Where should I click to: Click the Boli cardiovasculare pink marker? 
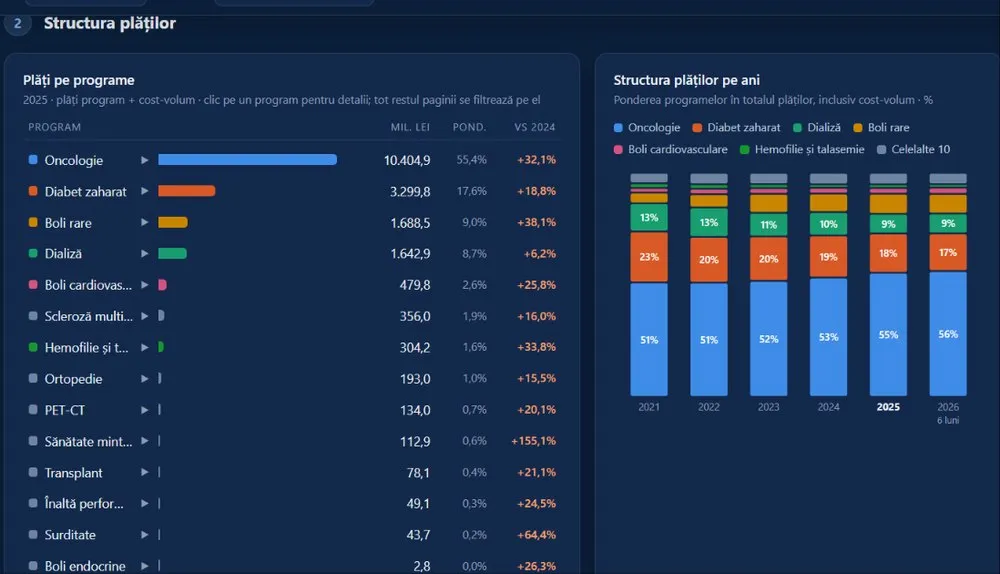coord(33,284)
